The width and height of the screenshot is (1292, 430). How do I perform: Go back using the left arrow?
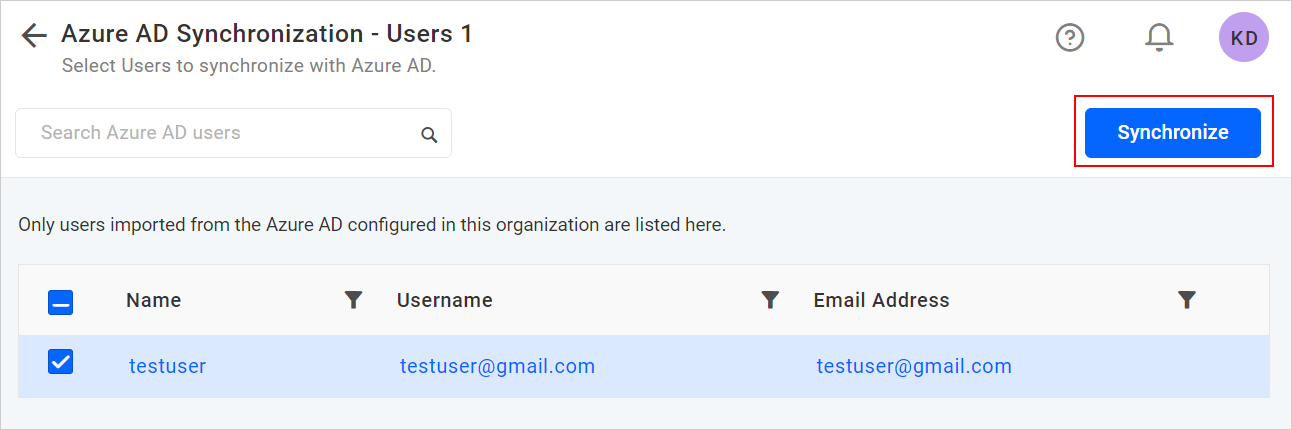point(34,36)
